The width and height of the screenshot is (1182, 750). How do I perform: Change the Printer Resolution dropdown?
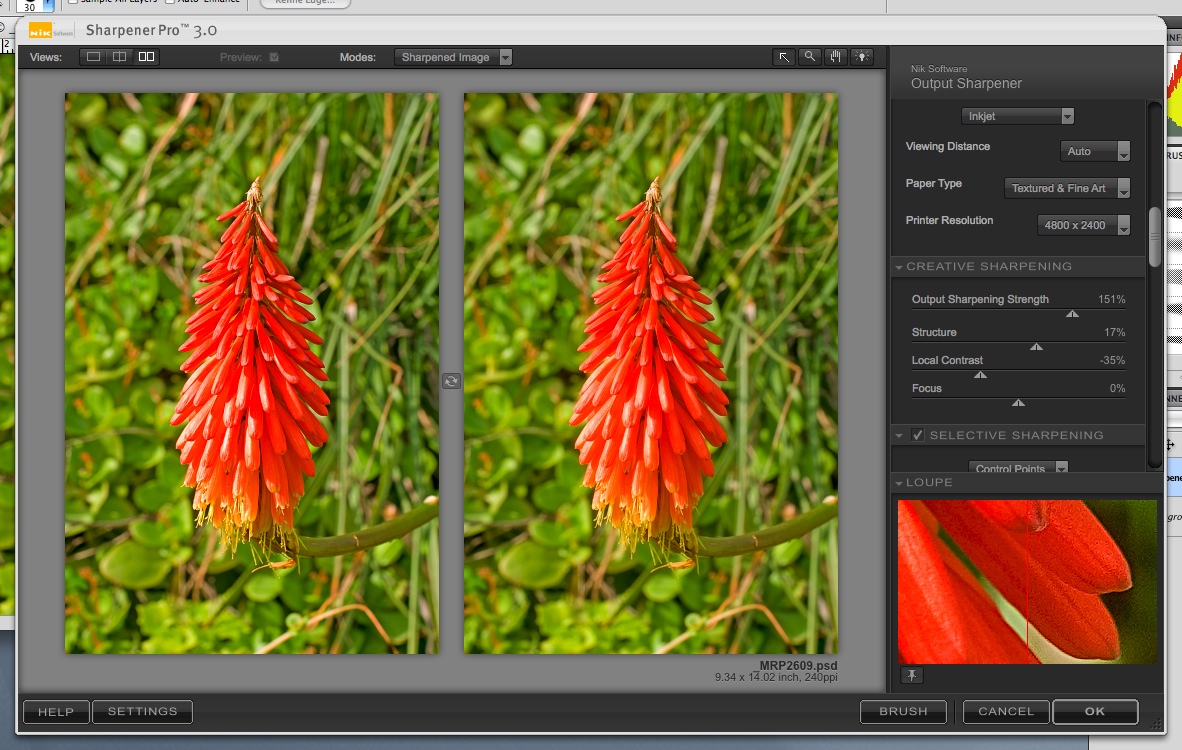1083,225
